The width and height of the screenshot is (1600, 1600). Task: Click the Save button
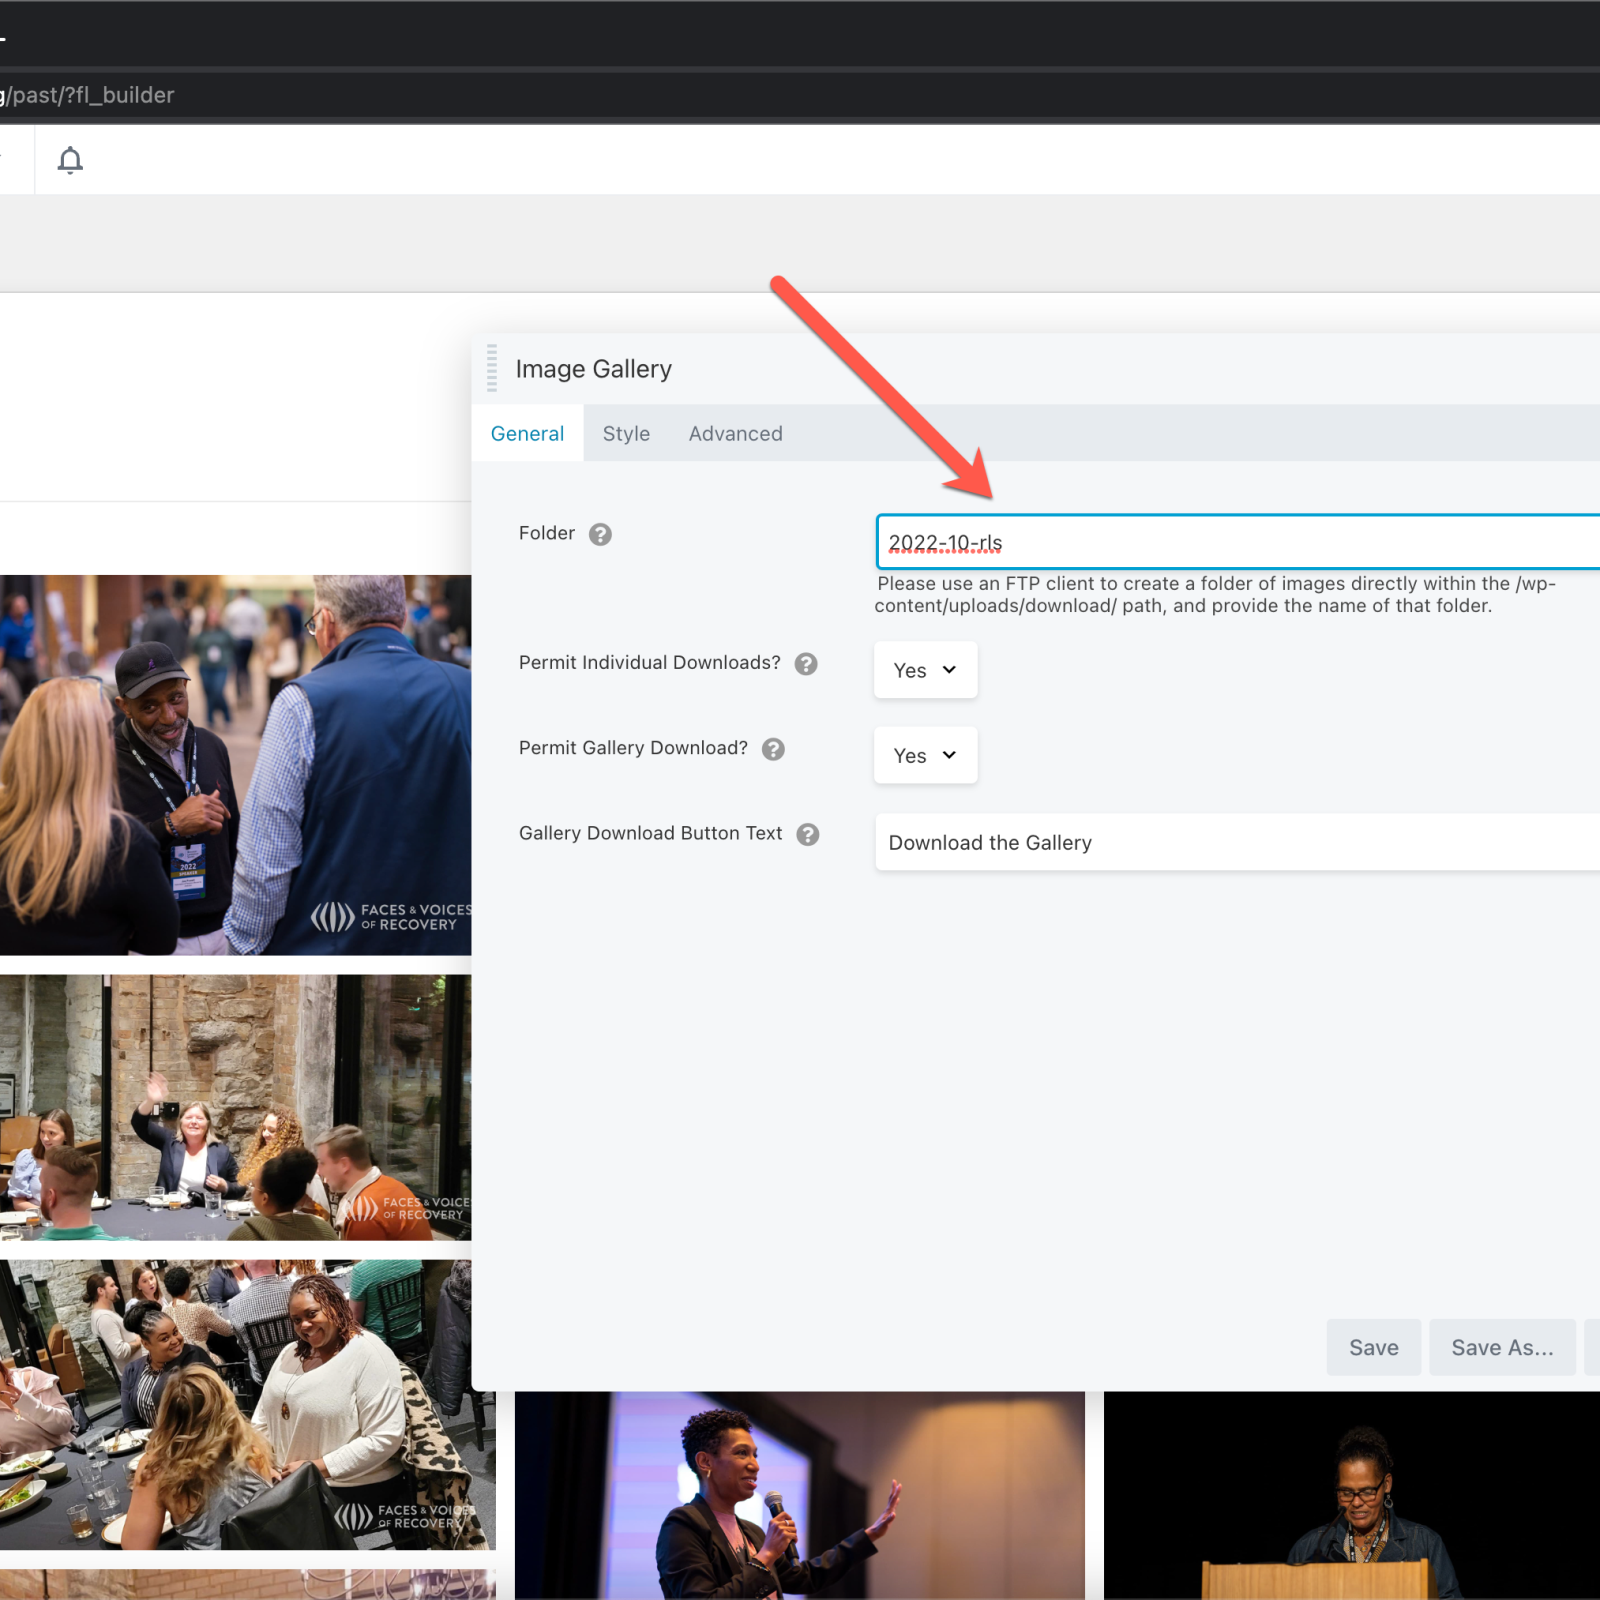1373,1347
